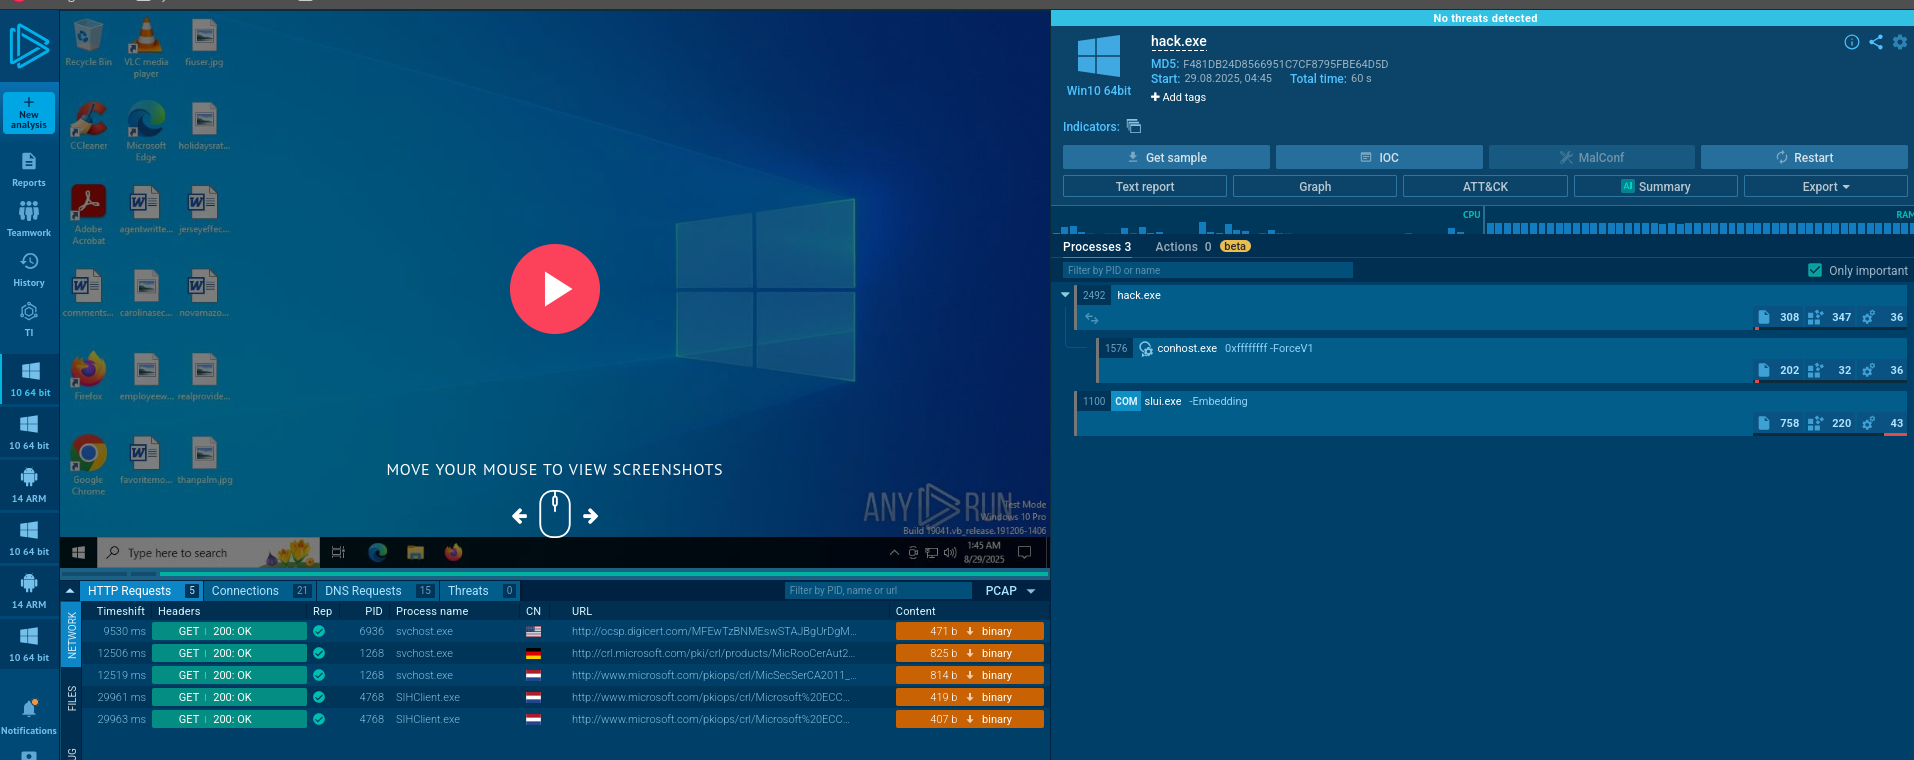Click the Indicators icon next to the label
The image size is (1914, 760).
pos(1134,126)
